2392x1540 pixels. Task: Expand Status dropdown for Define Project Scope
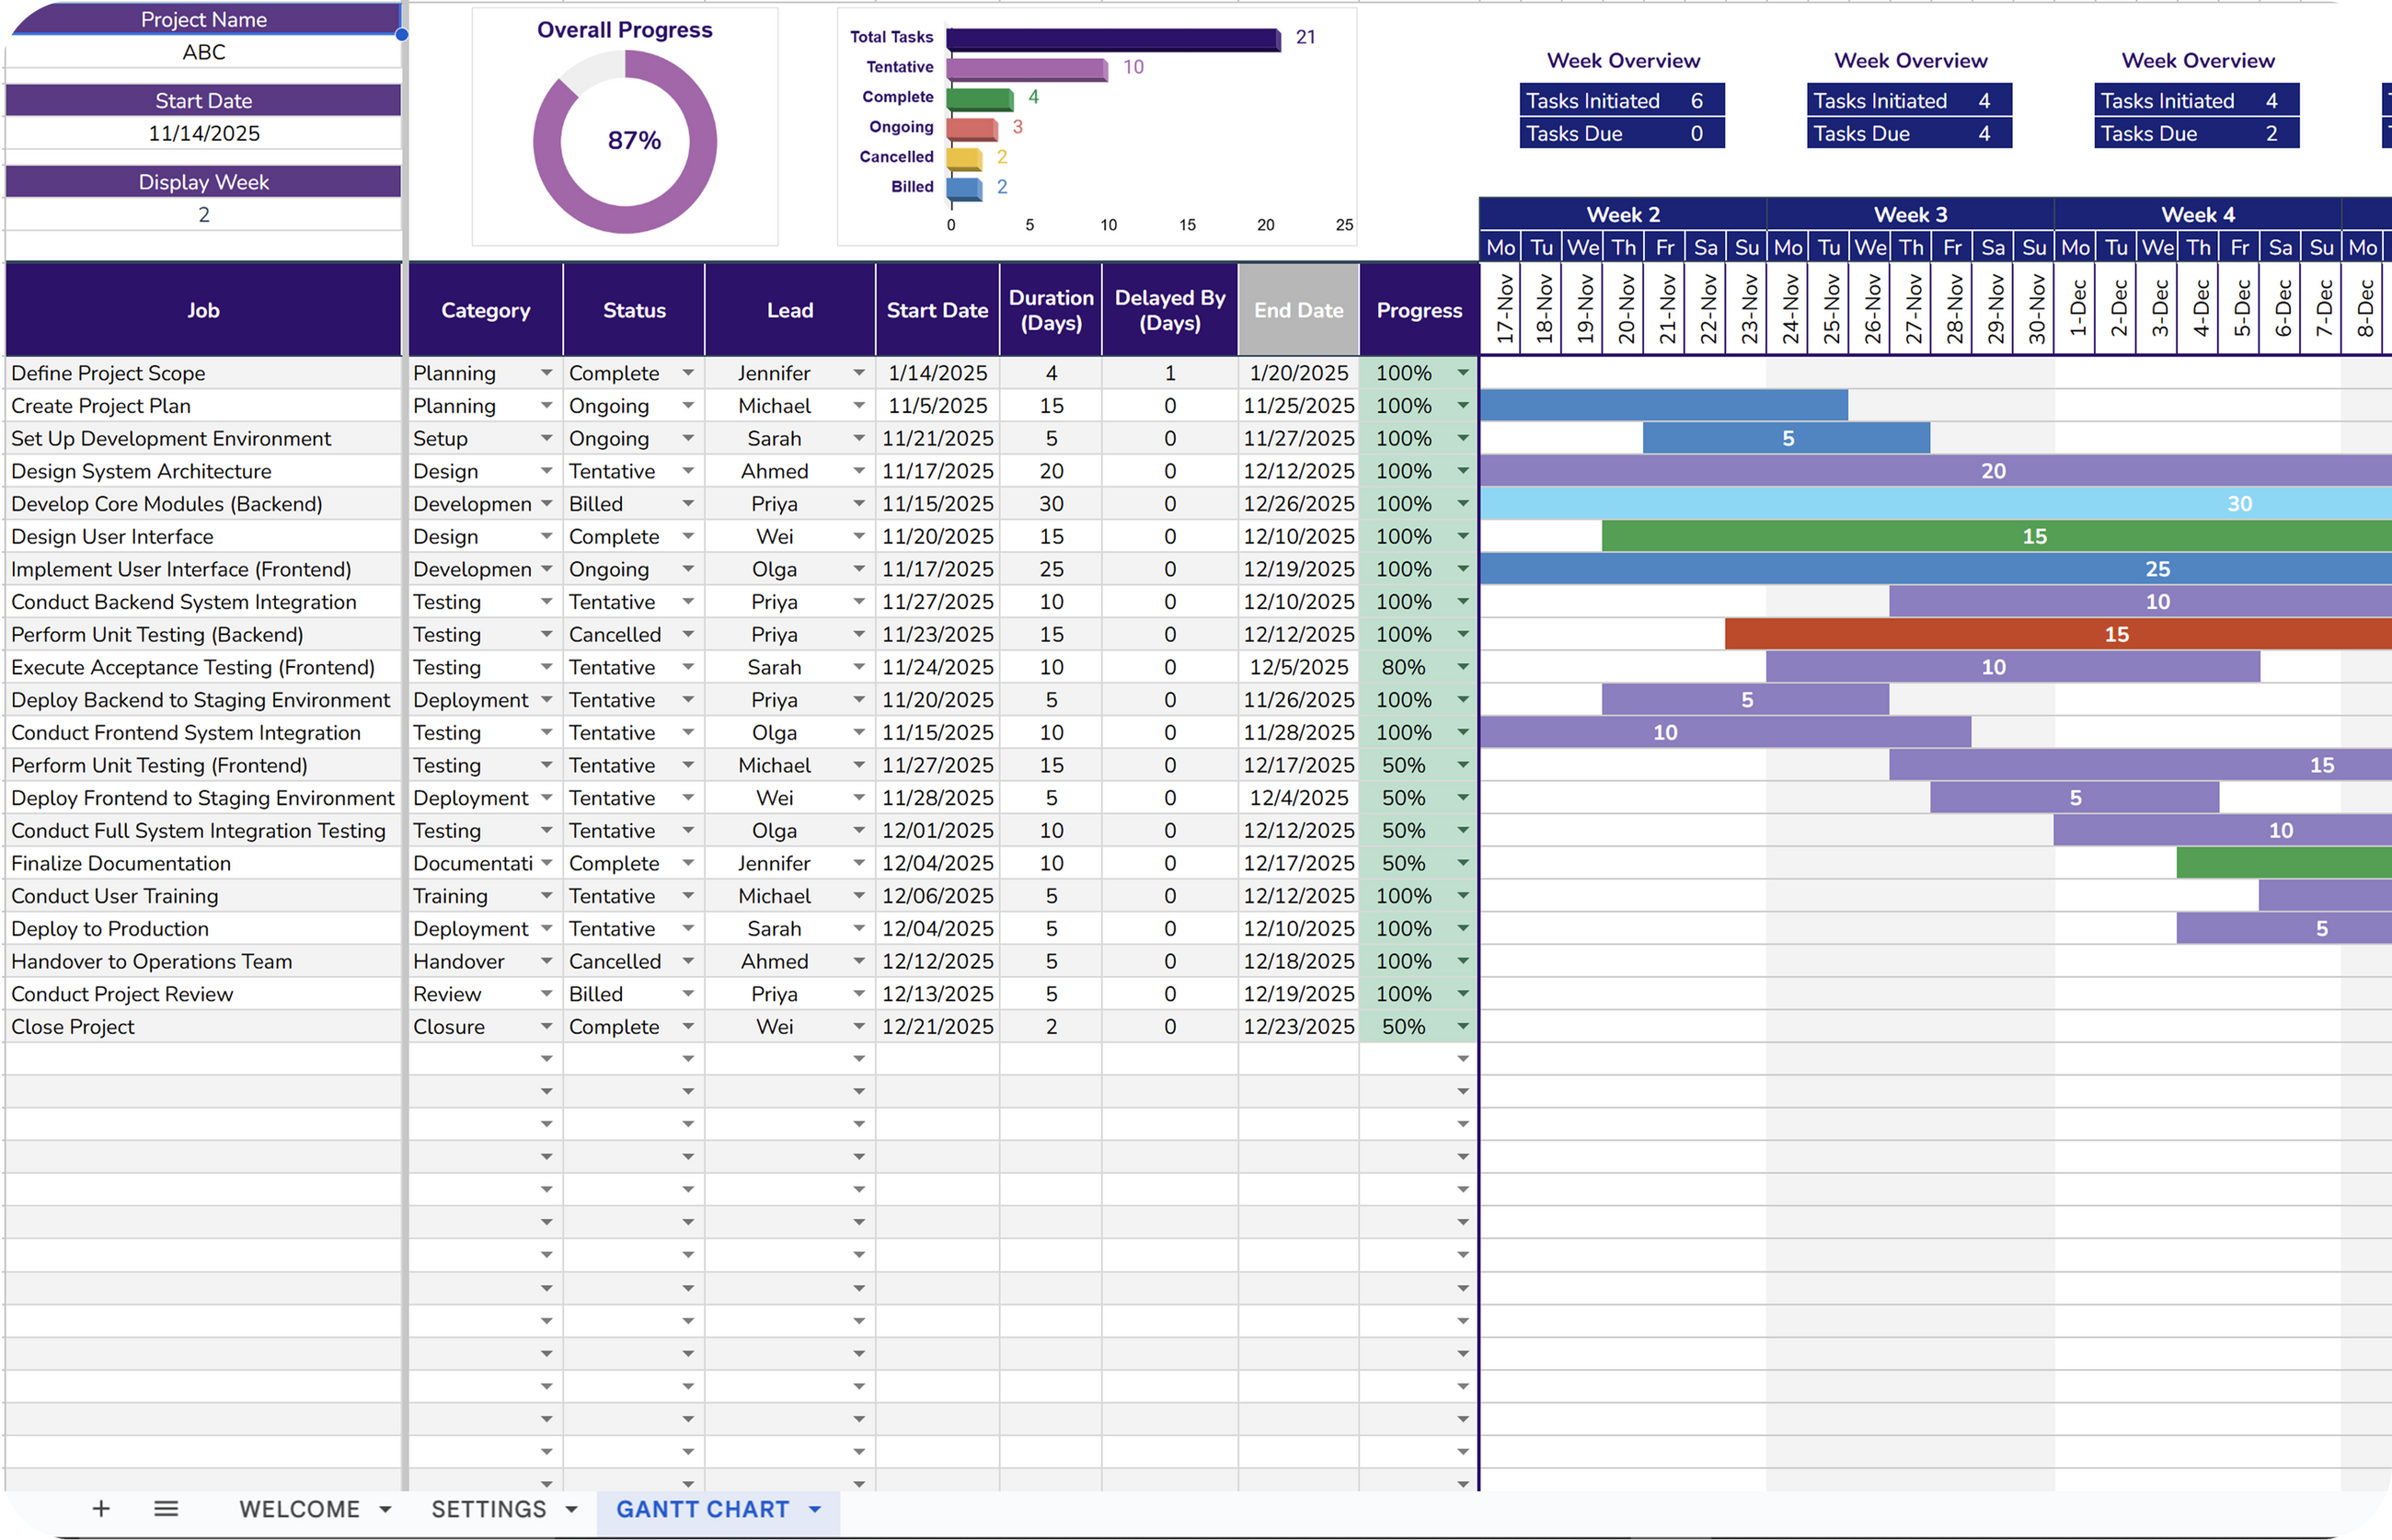tap(688, 373)
